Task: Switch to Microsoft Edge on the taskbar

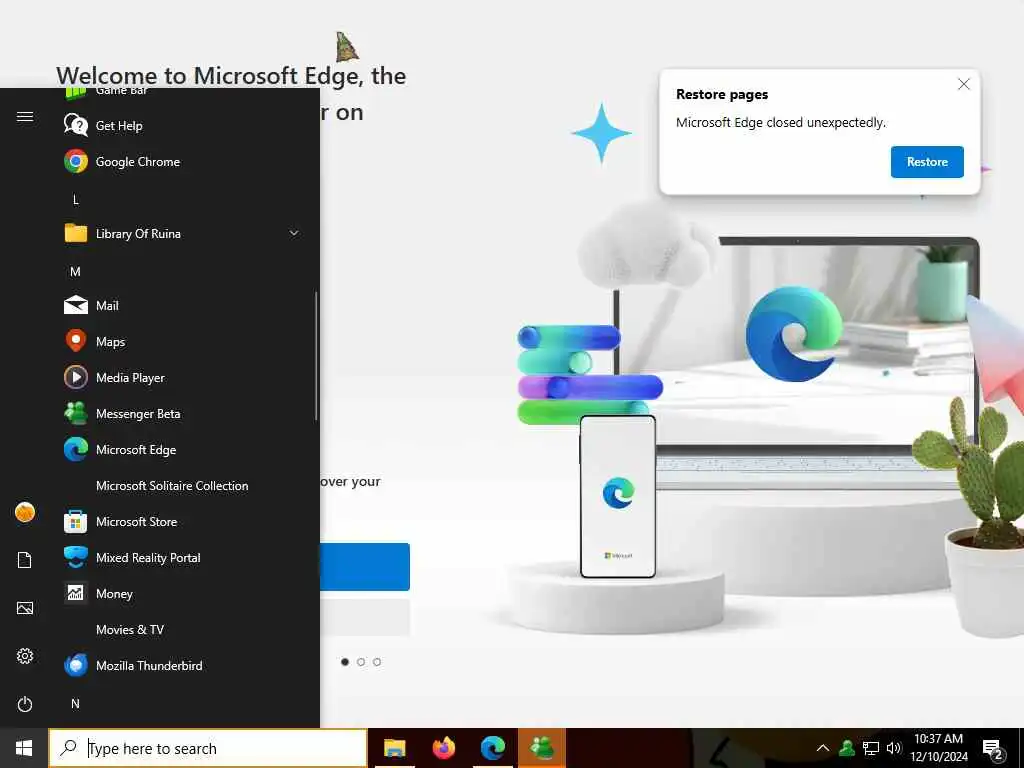Action: 493,748
